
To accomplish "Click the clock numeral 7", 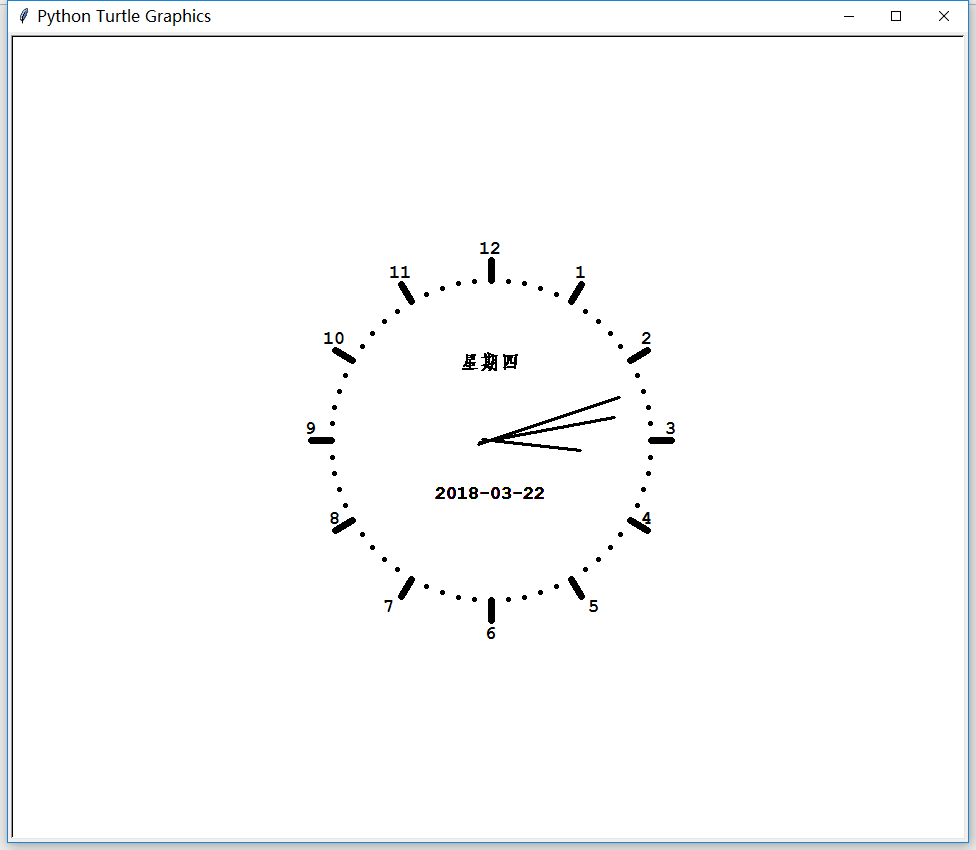I will point(388,606).
